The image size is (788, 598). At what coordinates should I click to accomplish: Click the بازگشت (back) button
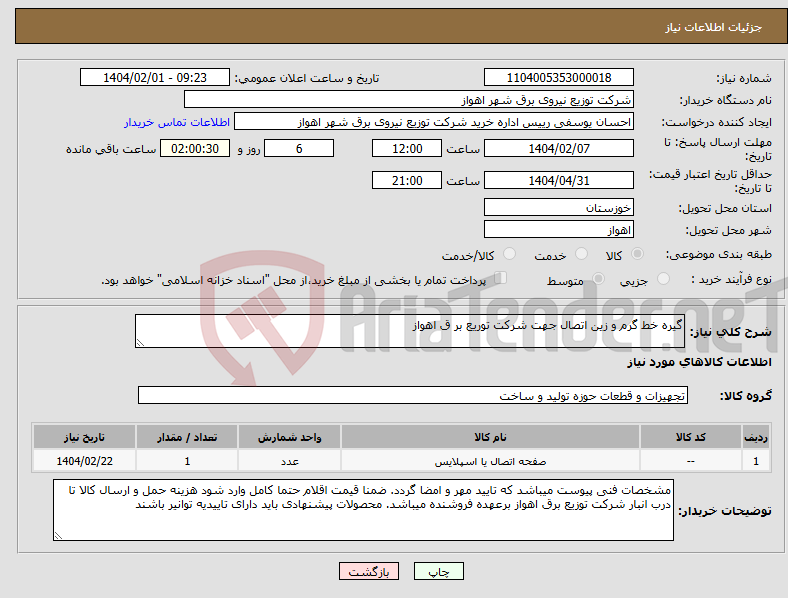click(369, 571)
